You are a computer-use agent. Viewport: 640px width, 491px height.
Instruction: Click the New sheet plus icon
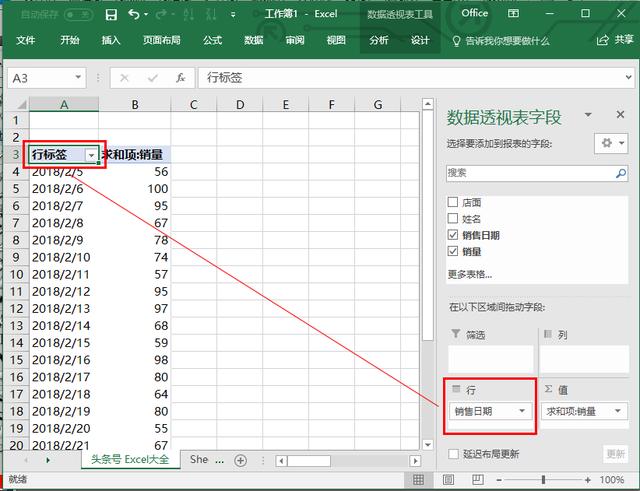tap(240, 461)
